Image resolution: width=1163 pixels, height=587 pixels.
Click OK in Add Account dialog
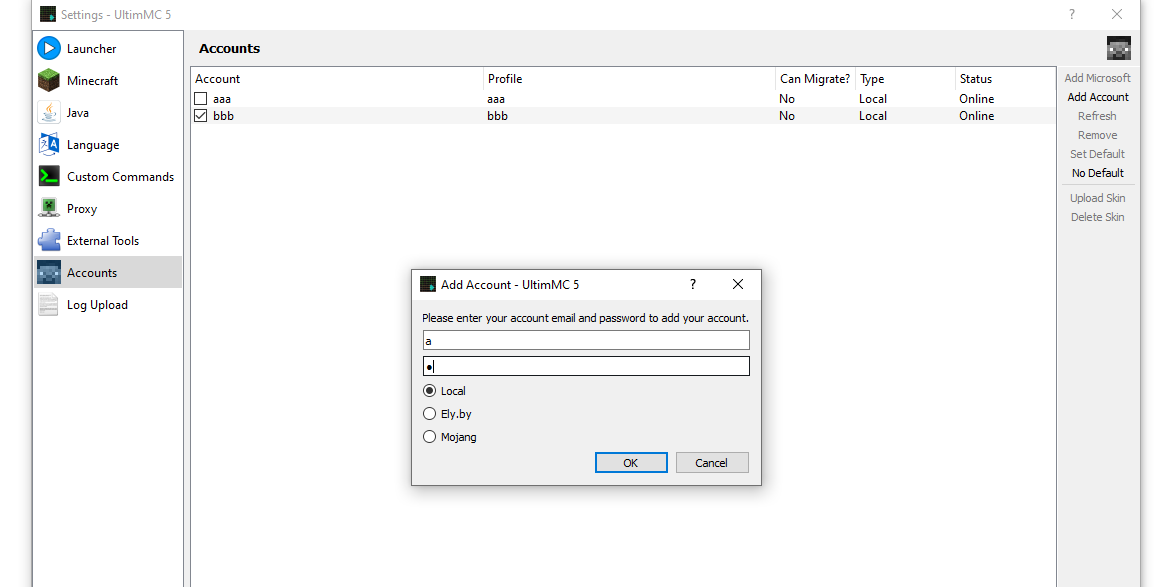(x=631, y=462)
